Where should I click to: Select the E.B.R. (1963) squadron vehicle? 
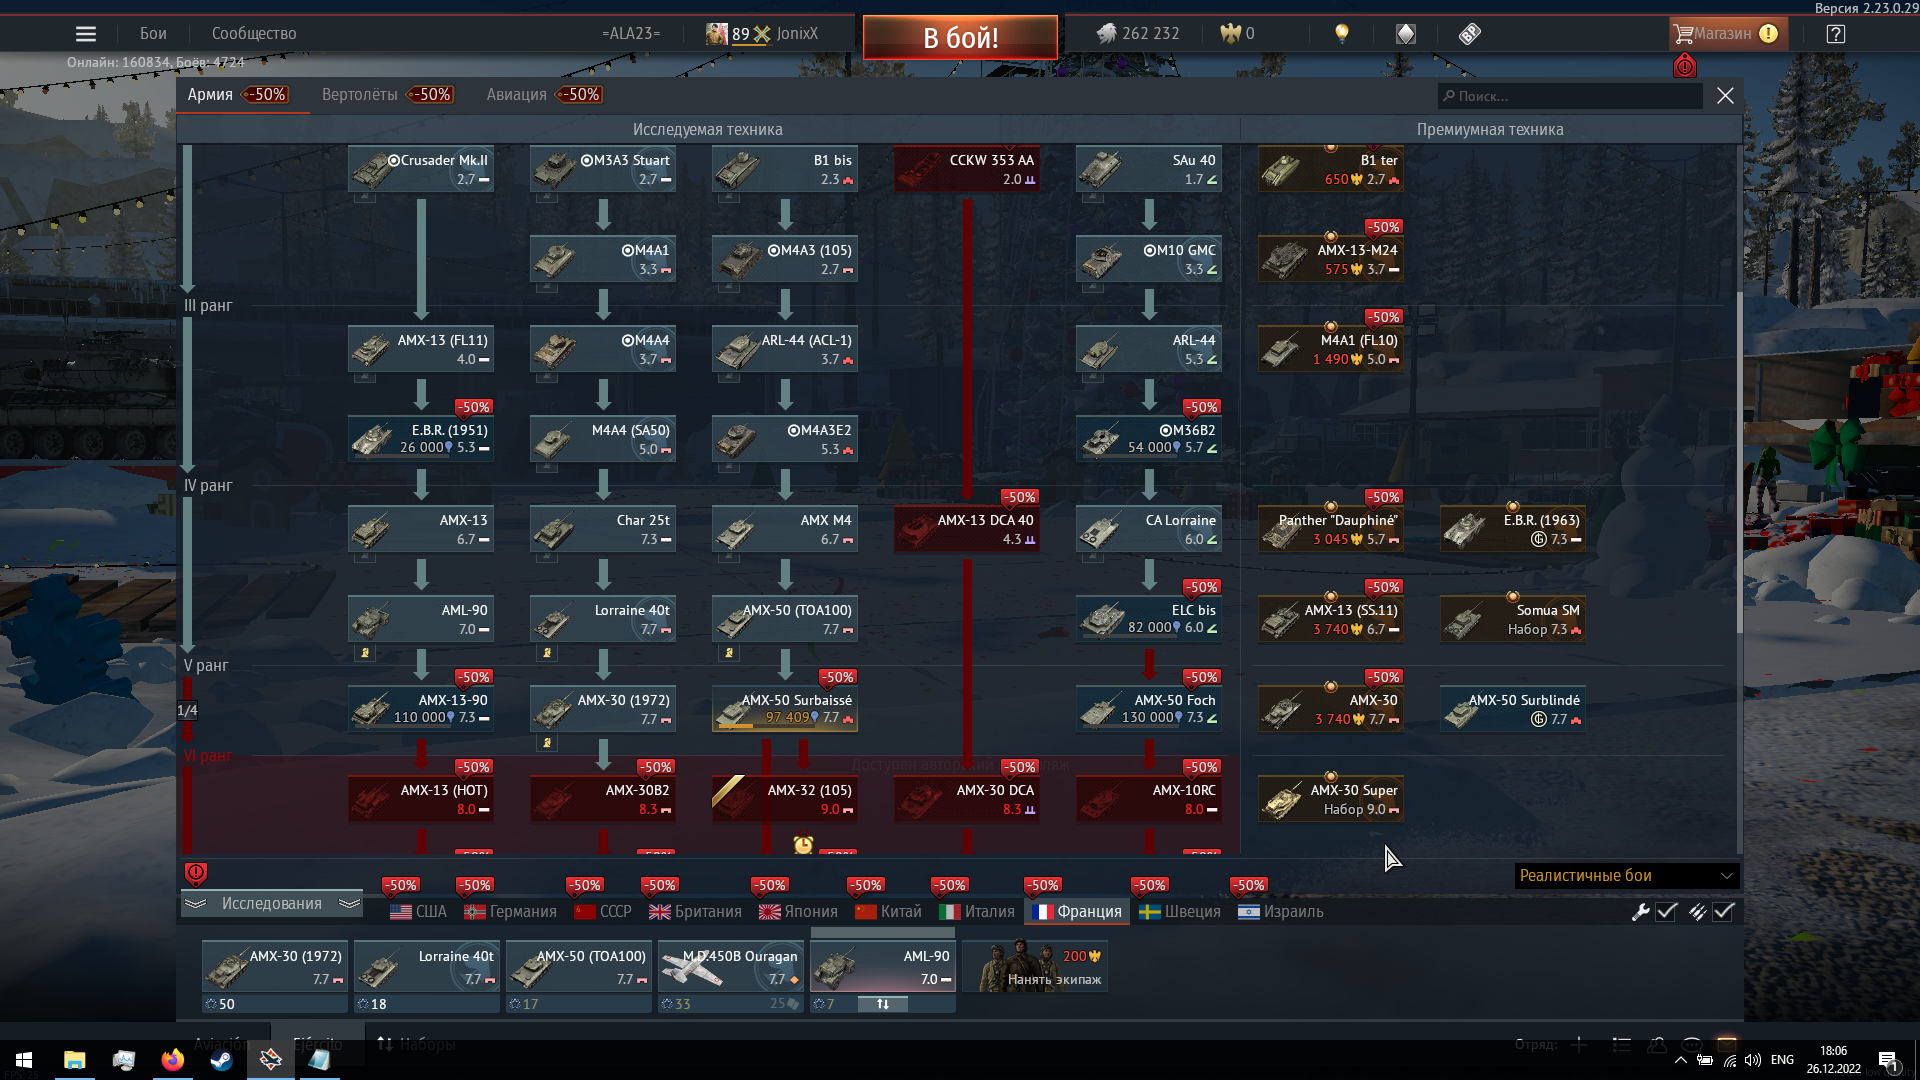(1513, 529)
